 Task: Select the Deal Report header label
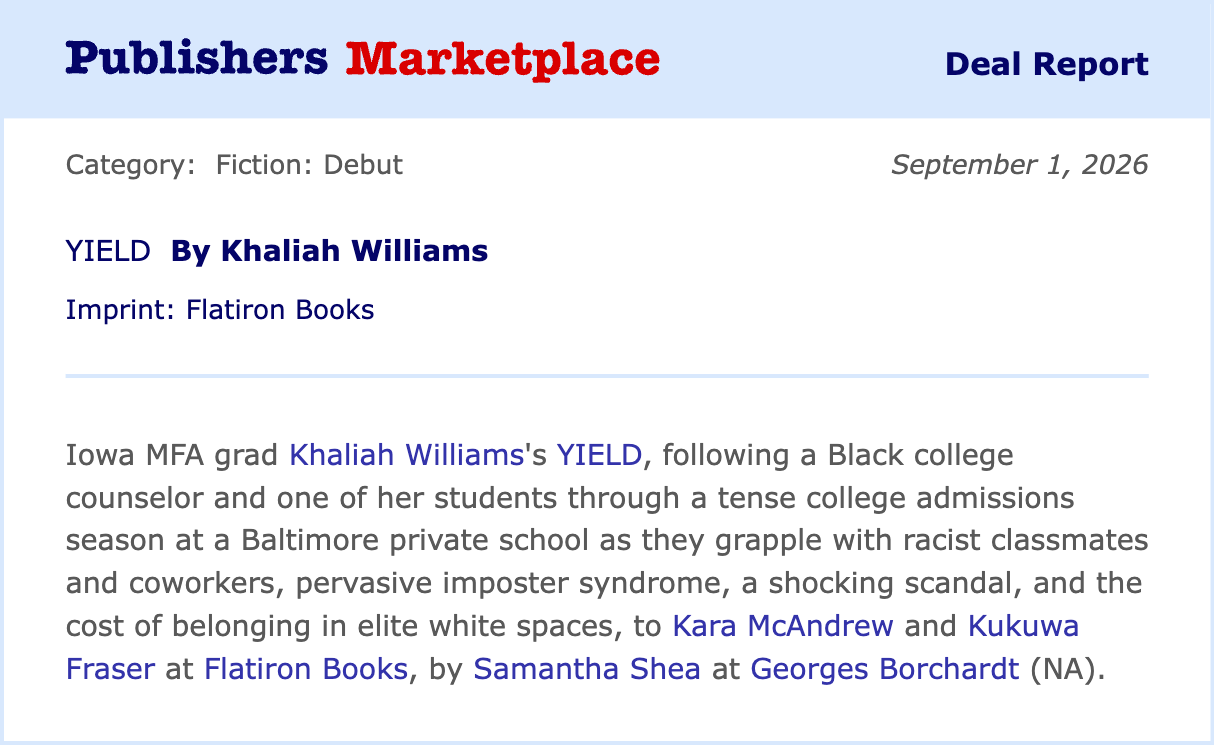tap(1046, 64)
